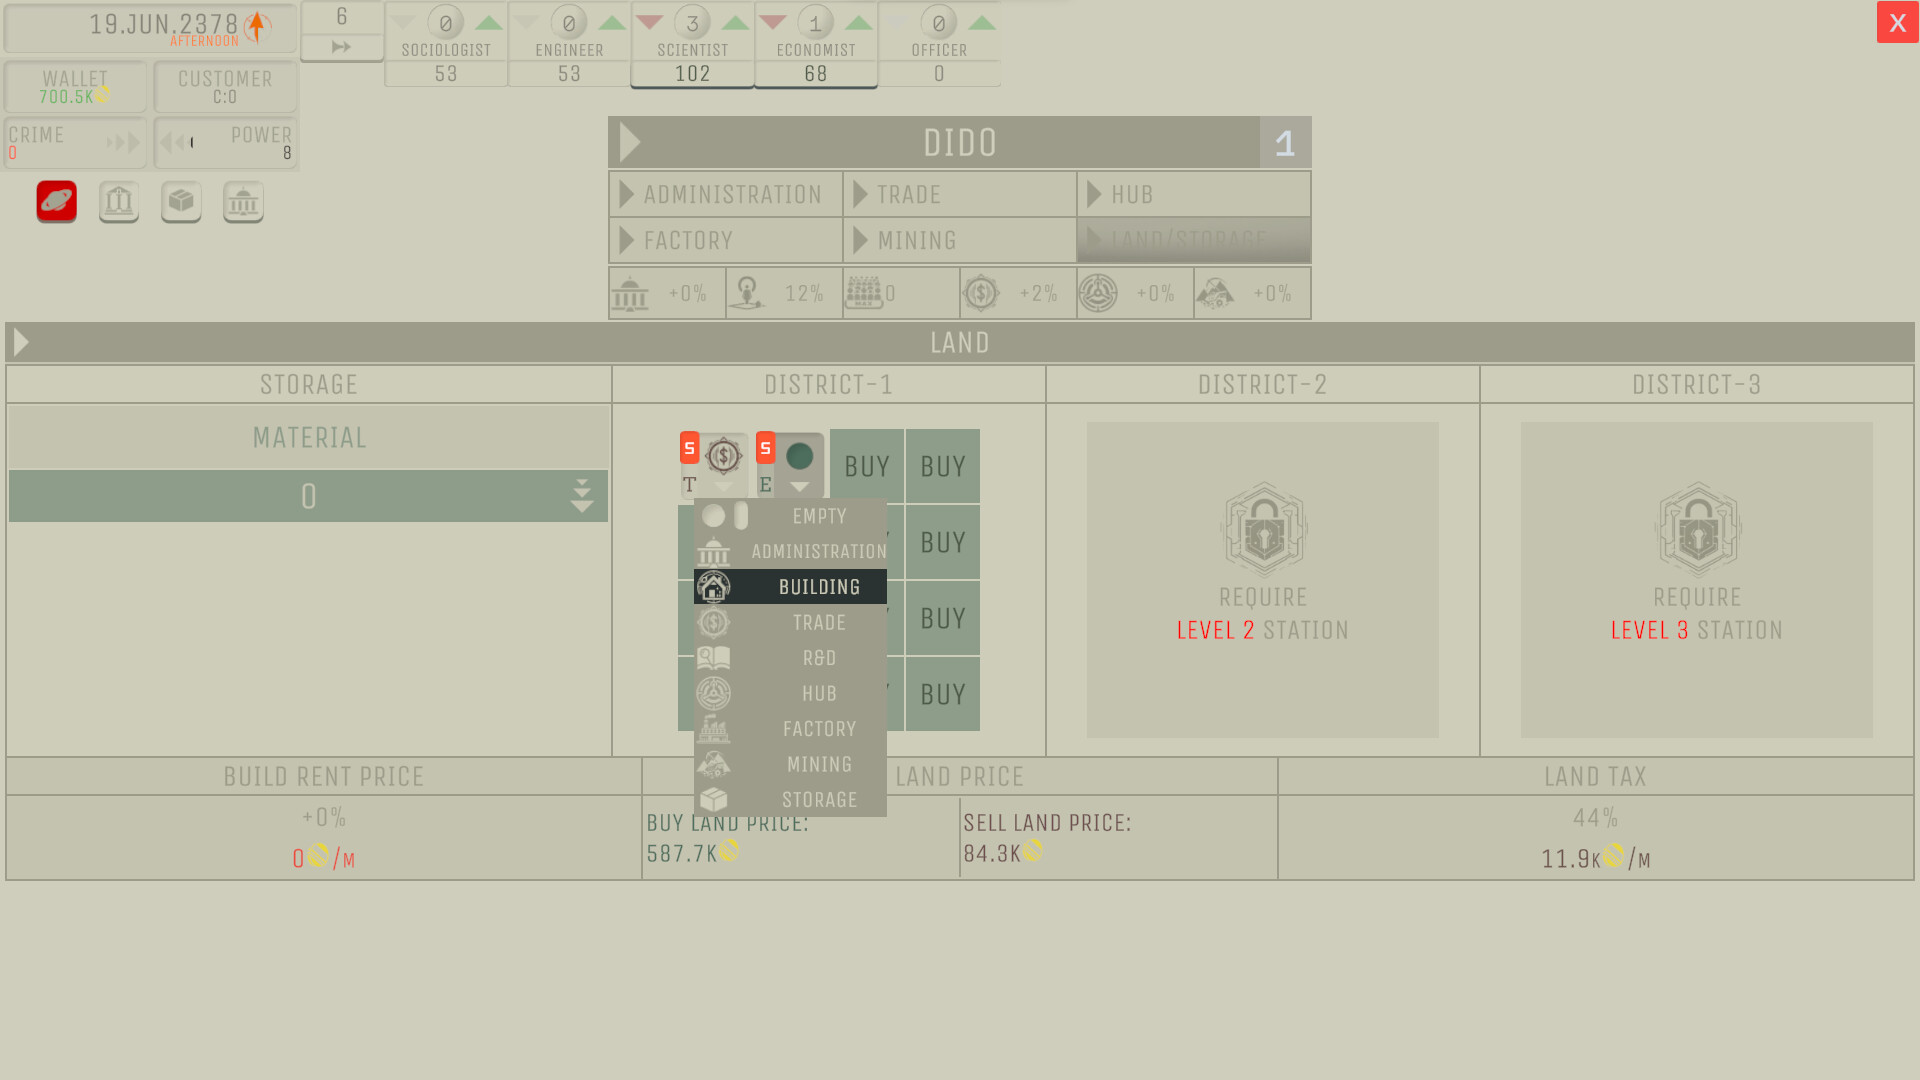Select the Mining mountain icon in the menu
The width and height of the screenshot is (1920, 1080).
coord(714,763)
